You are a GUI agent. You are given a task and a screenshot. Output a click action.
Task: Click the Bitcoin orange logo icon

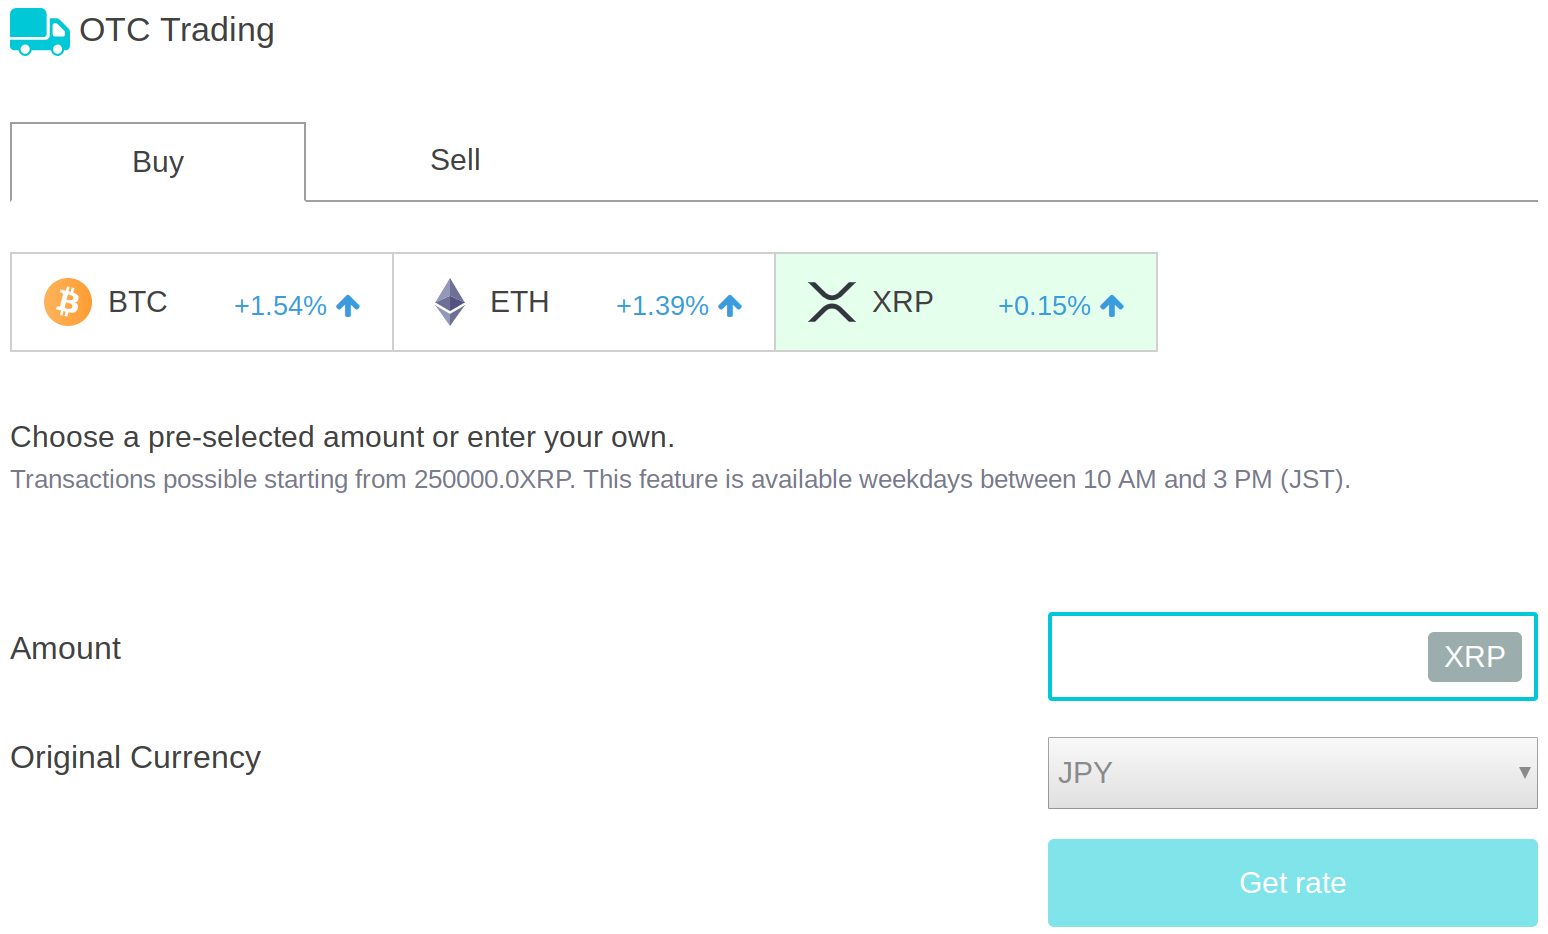tap(68, 302)
